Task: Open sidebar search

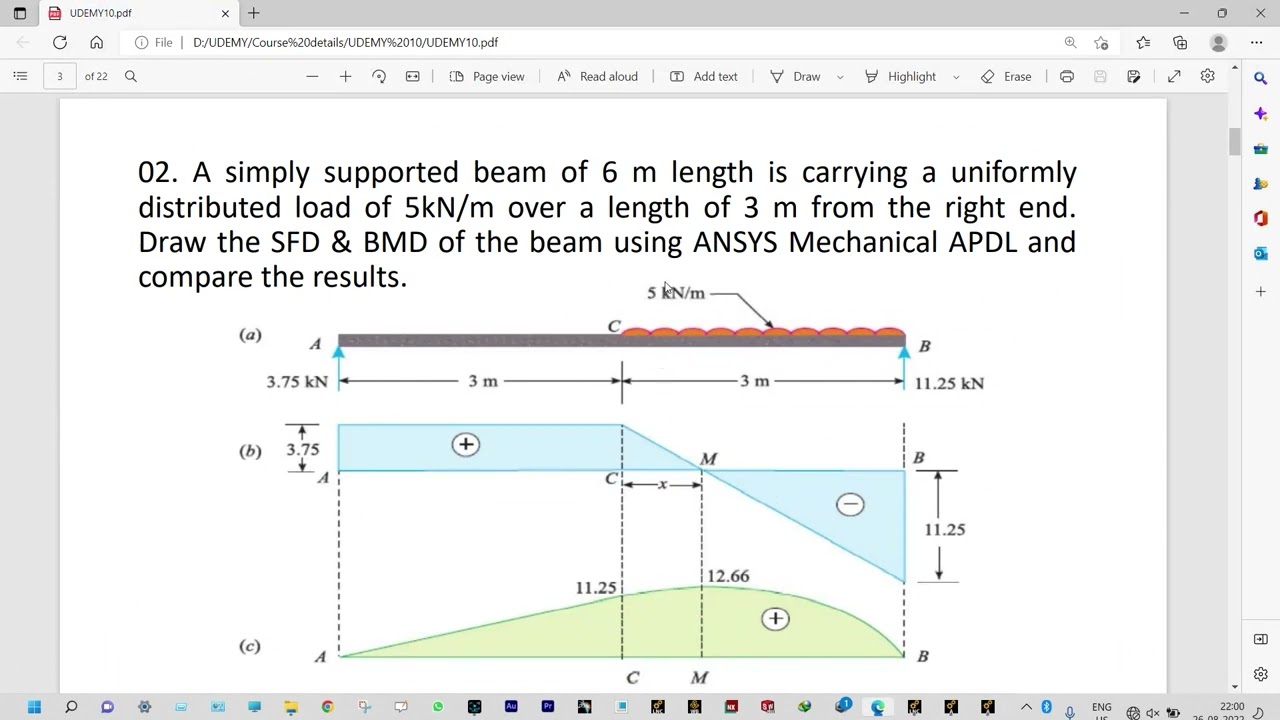Action: [x=1260, y=77]
